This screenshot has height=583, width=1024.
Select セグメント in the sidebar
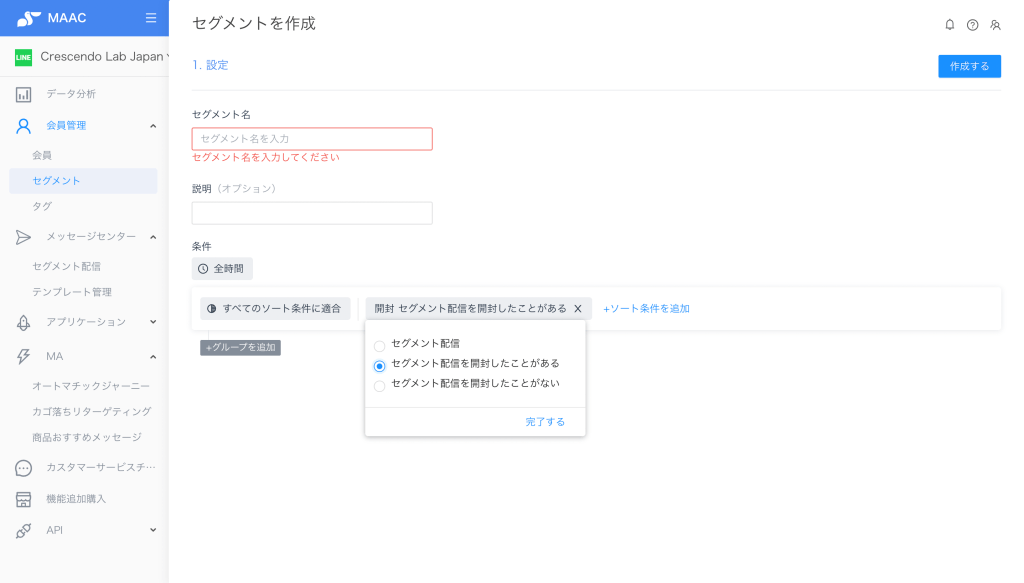point(83,181)
